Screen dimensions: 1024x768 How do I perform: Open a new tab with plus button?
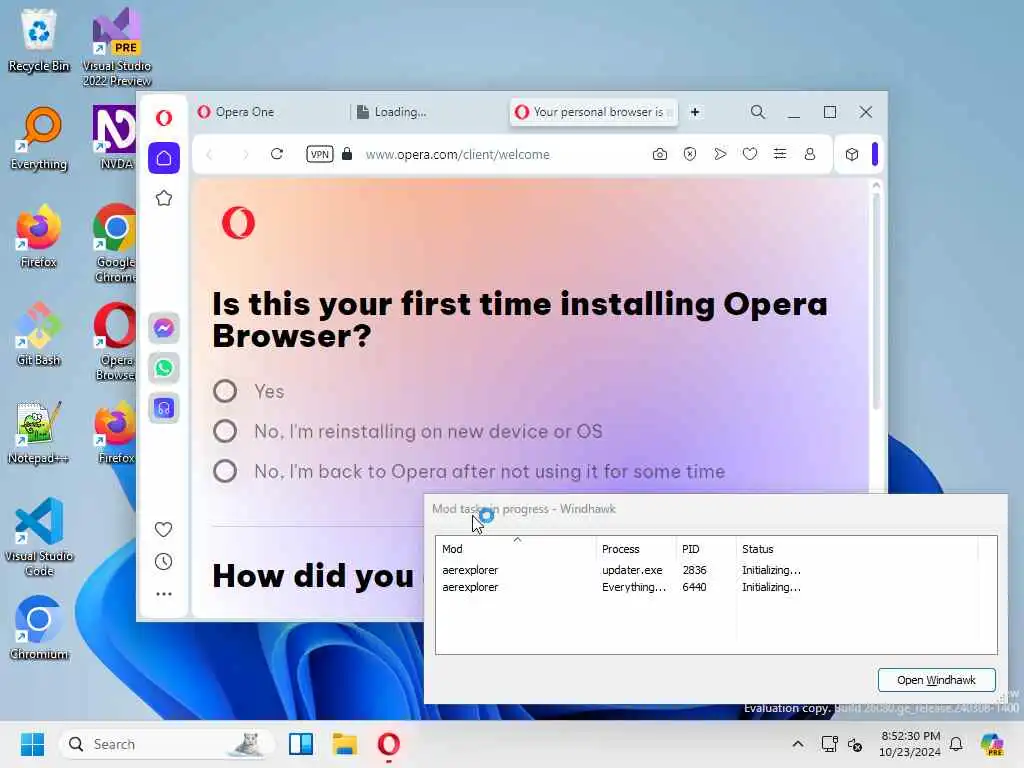point(695,112)
